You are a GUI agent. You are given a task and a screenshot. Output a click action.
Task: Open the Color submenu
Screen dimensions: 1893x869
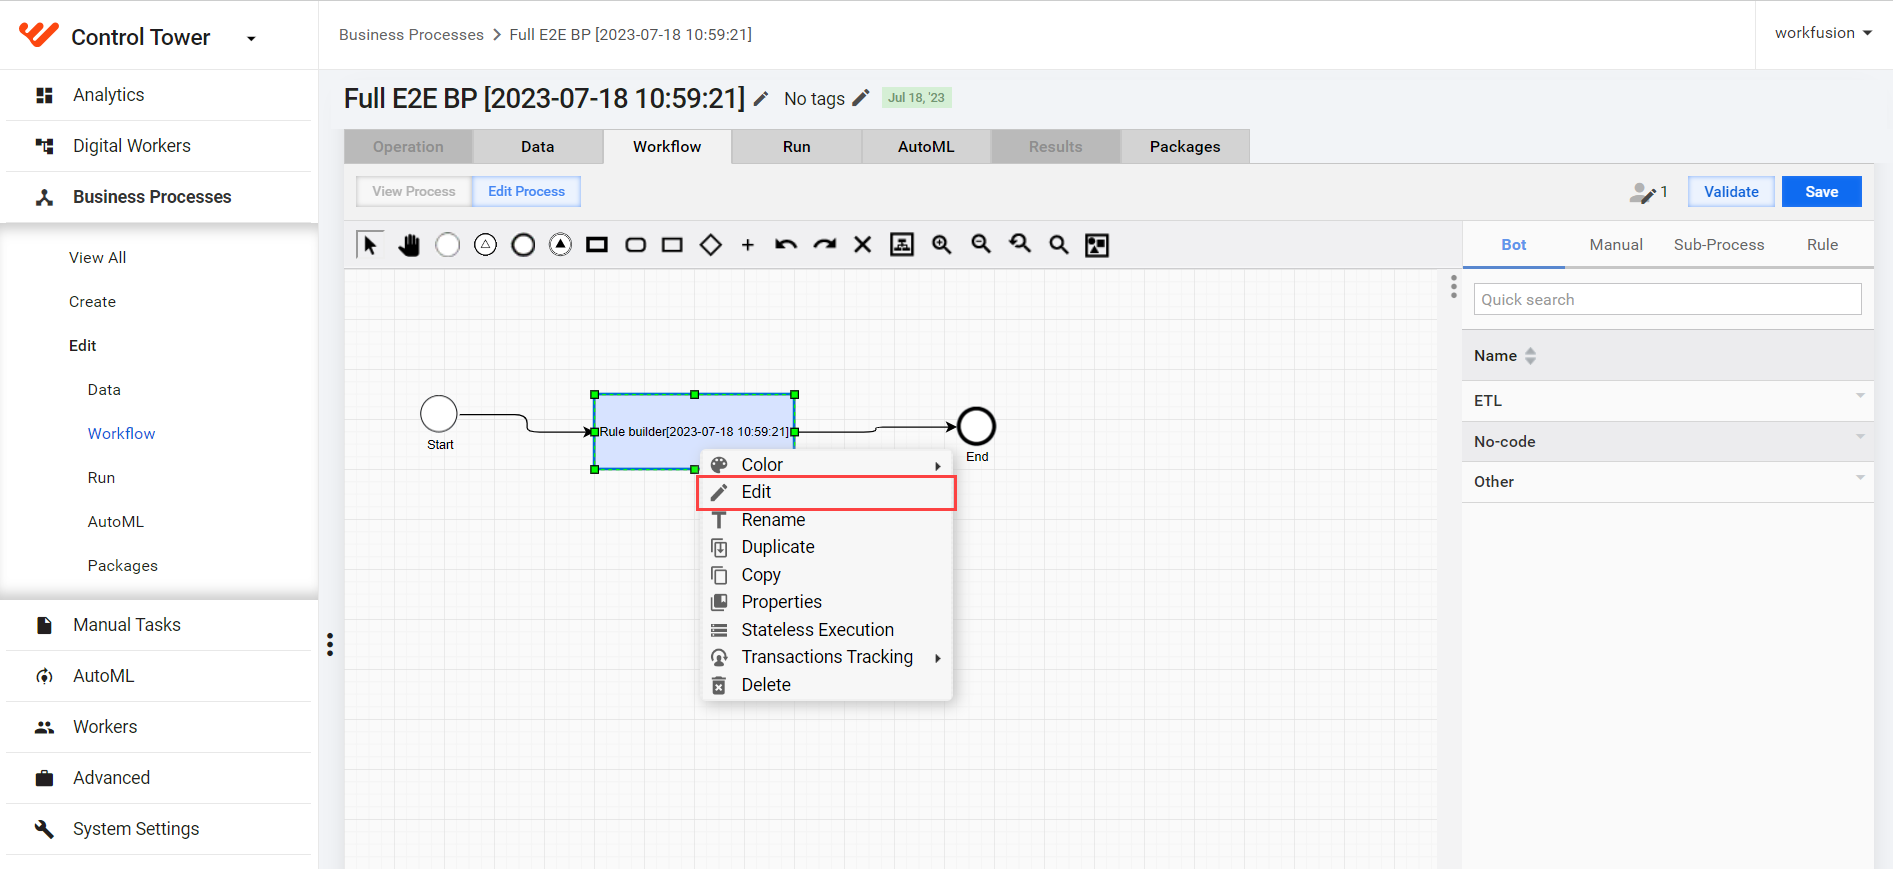tap(827, 465)
